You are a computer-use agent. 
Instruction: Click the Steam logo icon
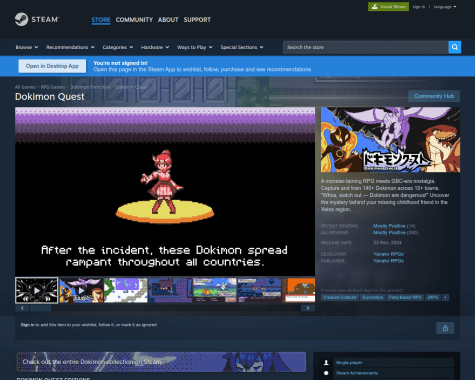pos(21,19)
